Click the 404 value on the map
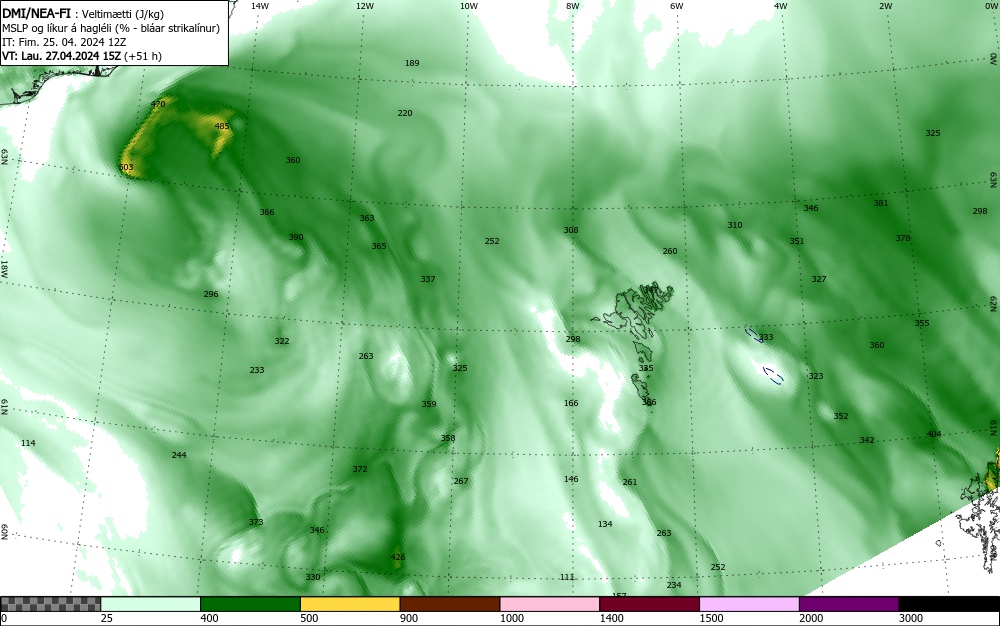This screenshot has width=1000, height=626. point(934,434)
